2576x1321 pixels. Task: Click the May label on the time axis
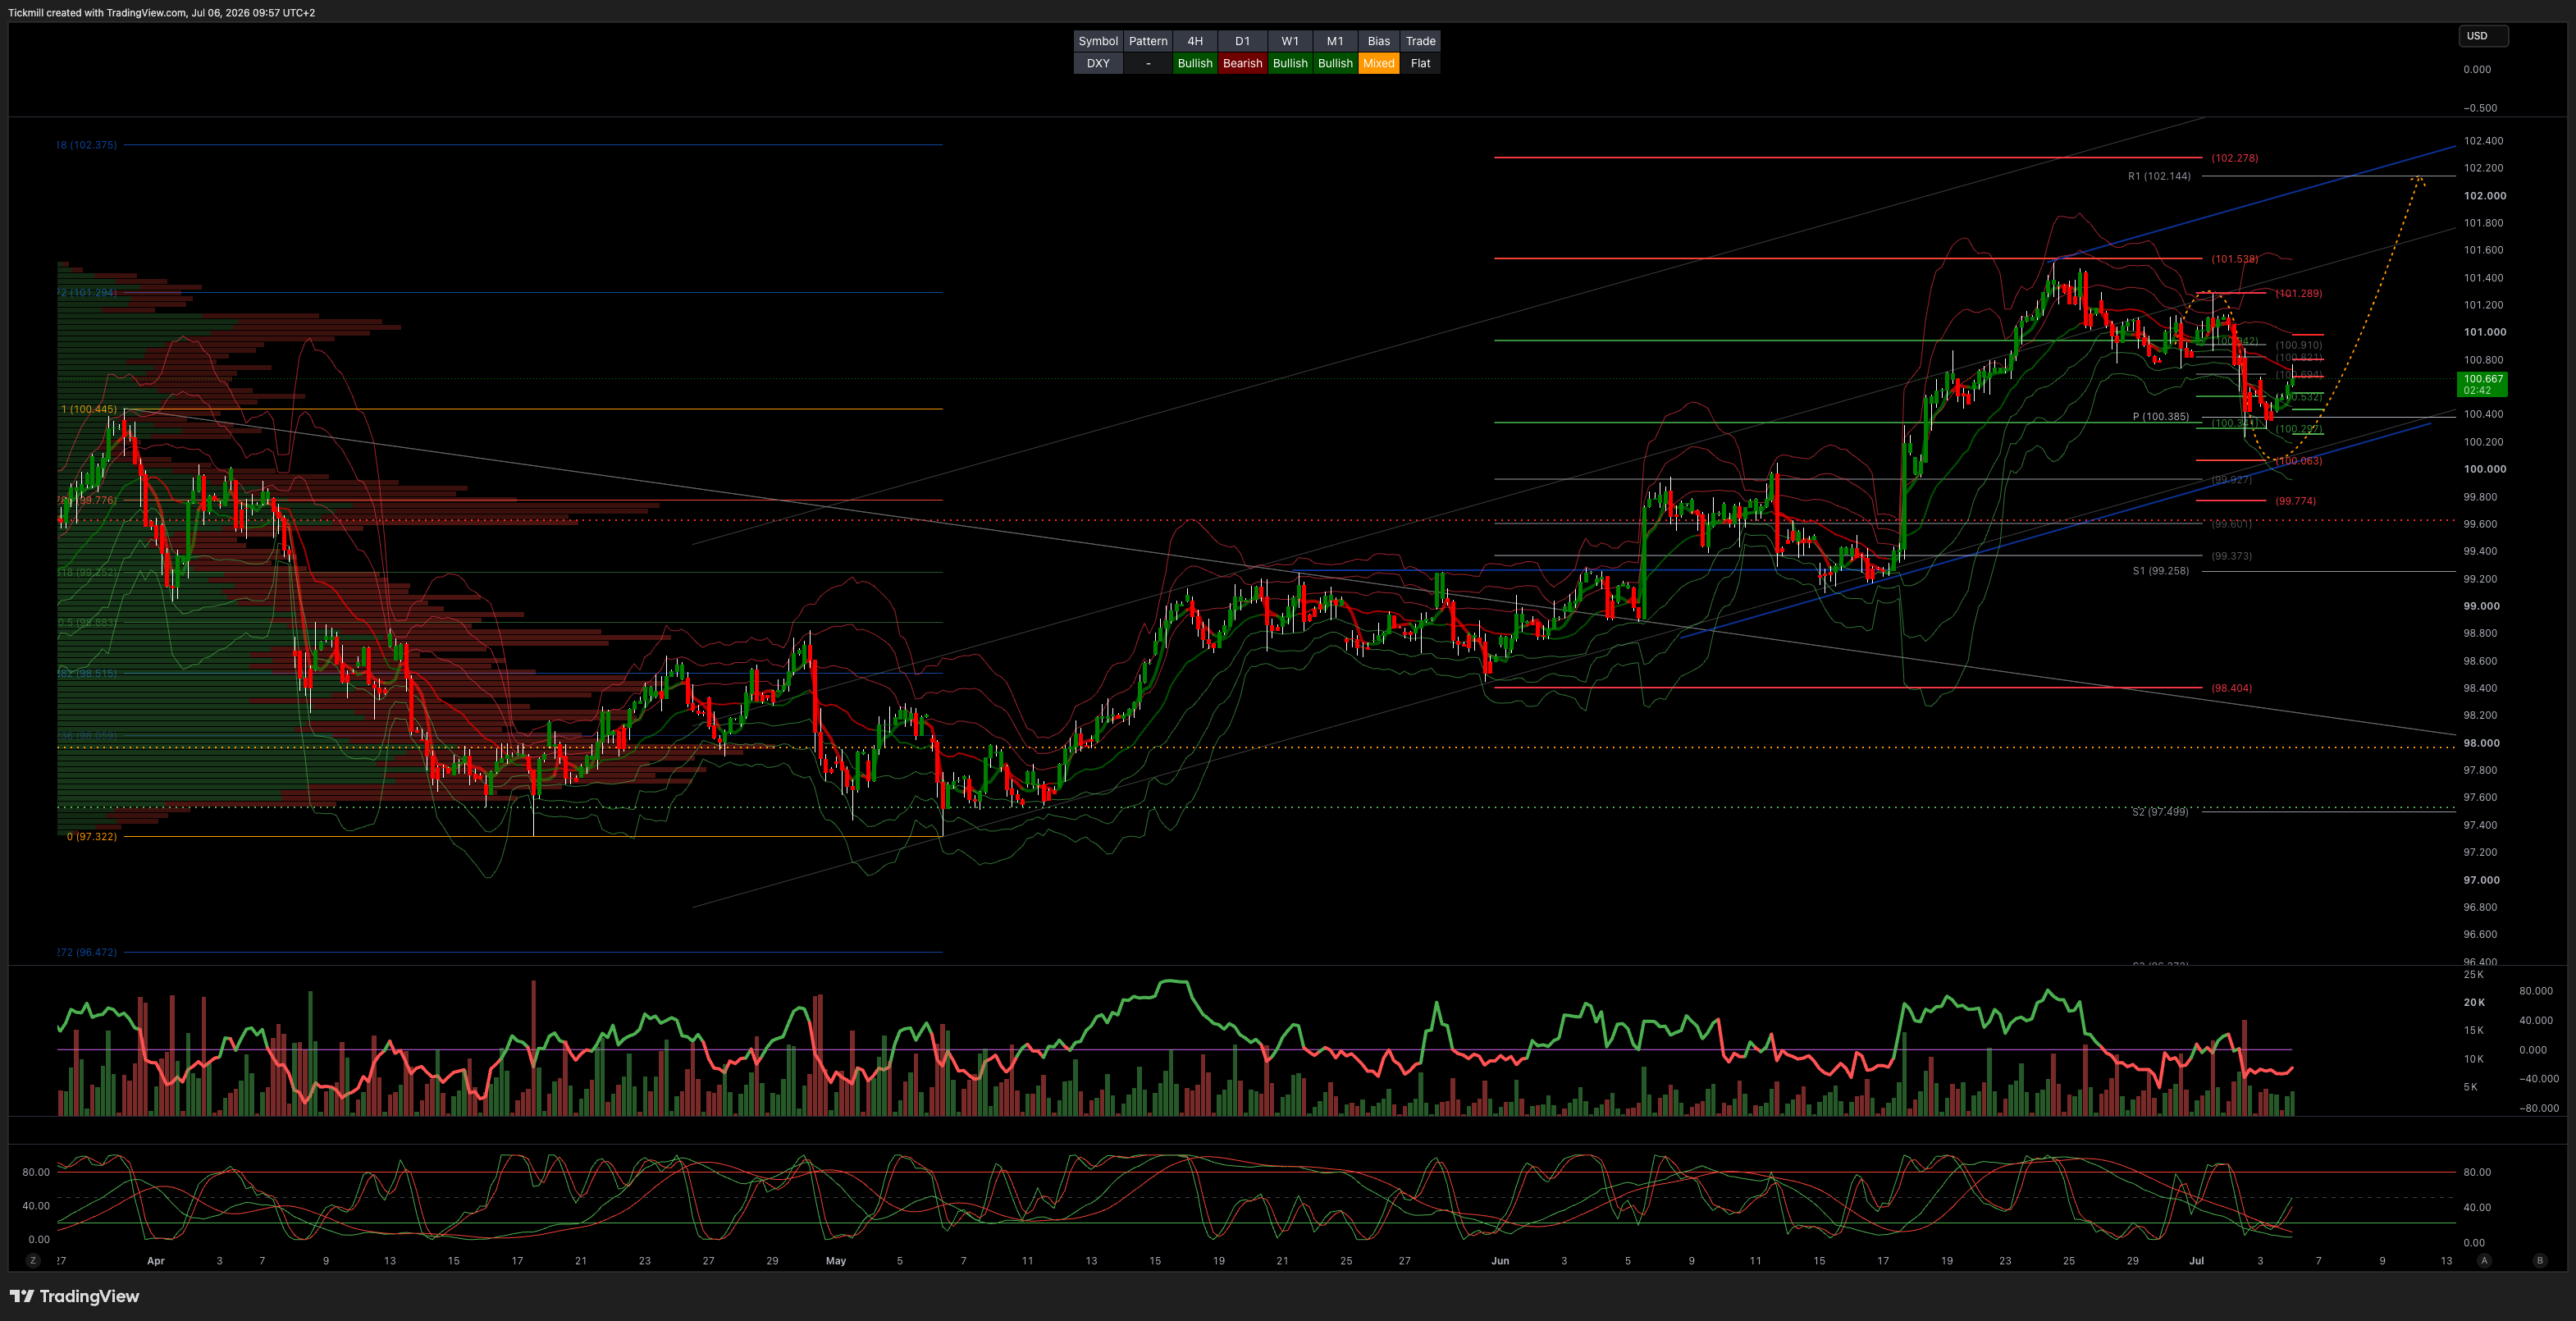click(836, 1261)
